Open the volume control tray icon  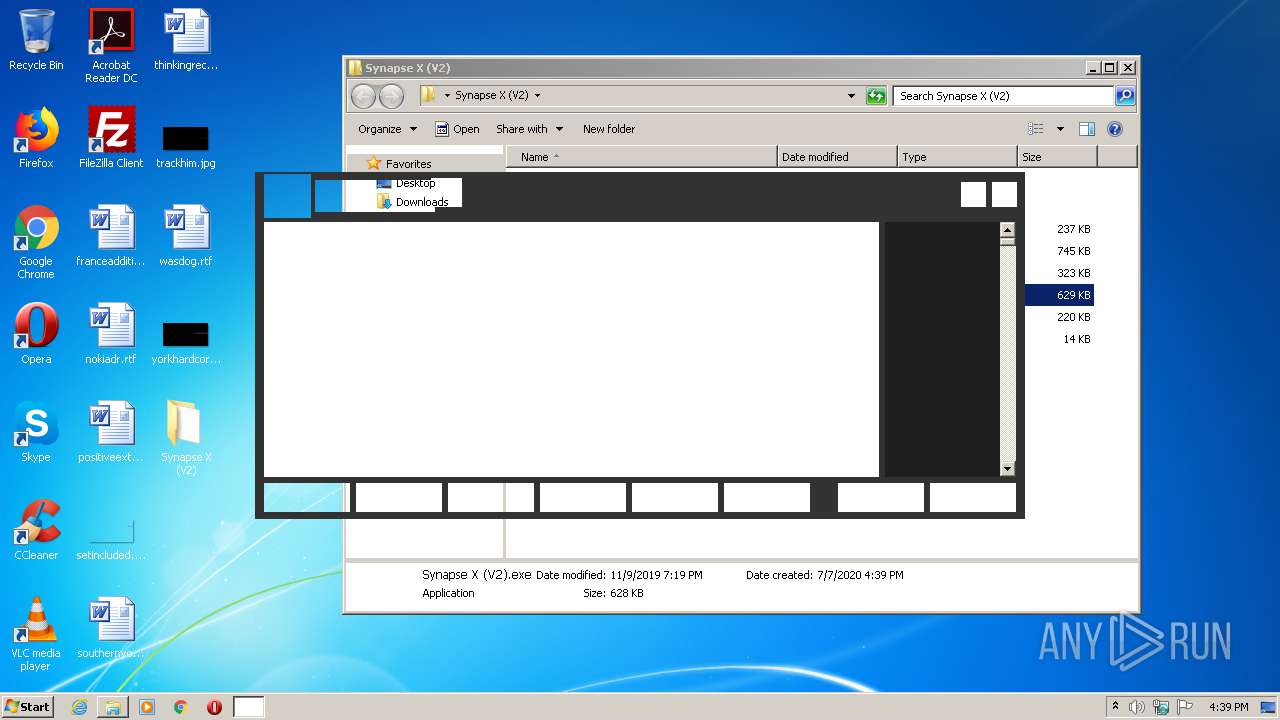coord(1137,707)
